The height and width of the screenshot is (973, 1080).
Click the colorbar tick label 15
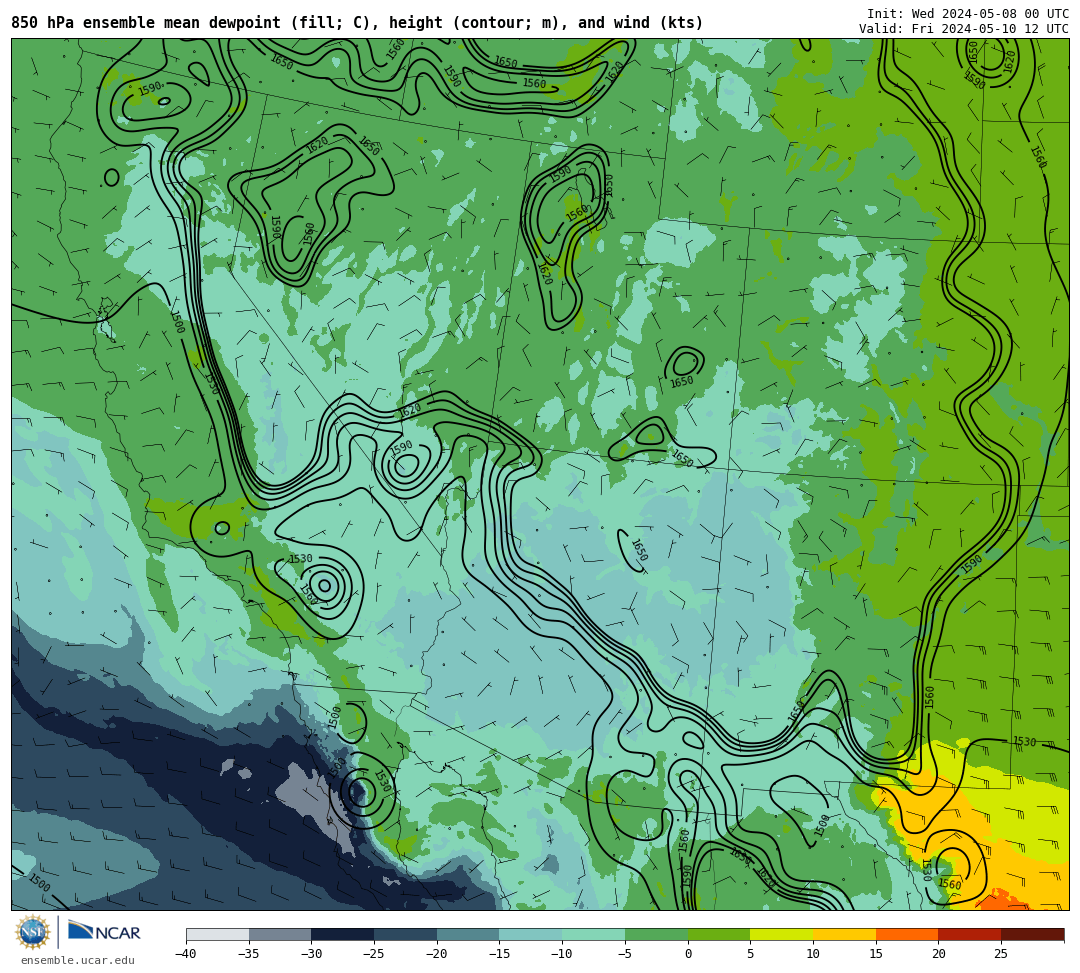pos(876,954)
